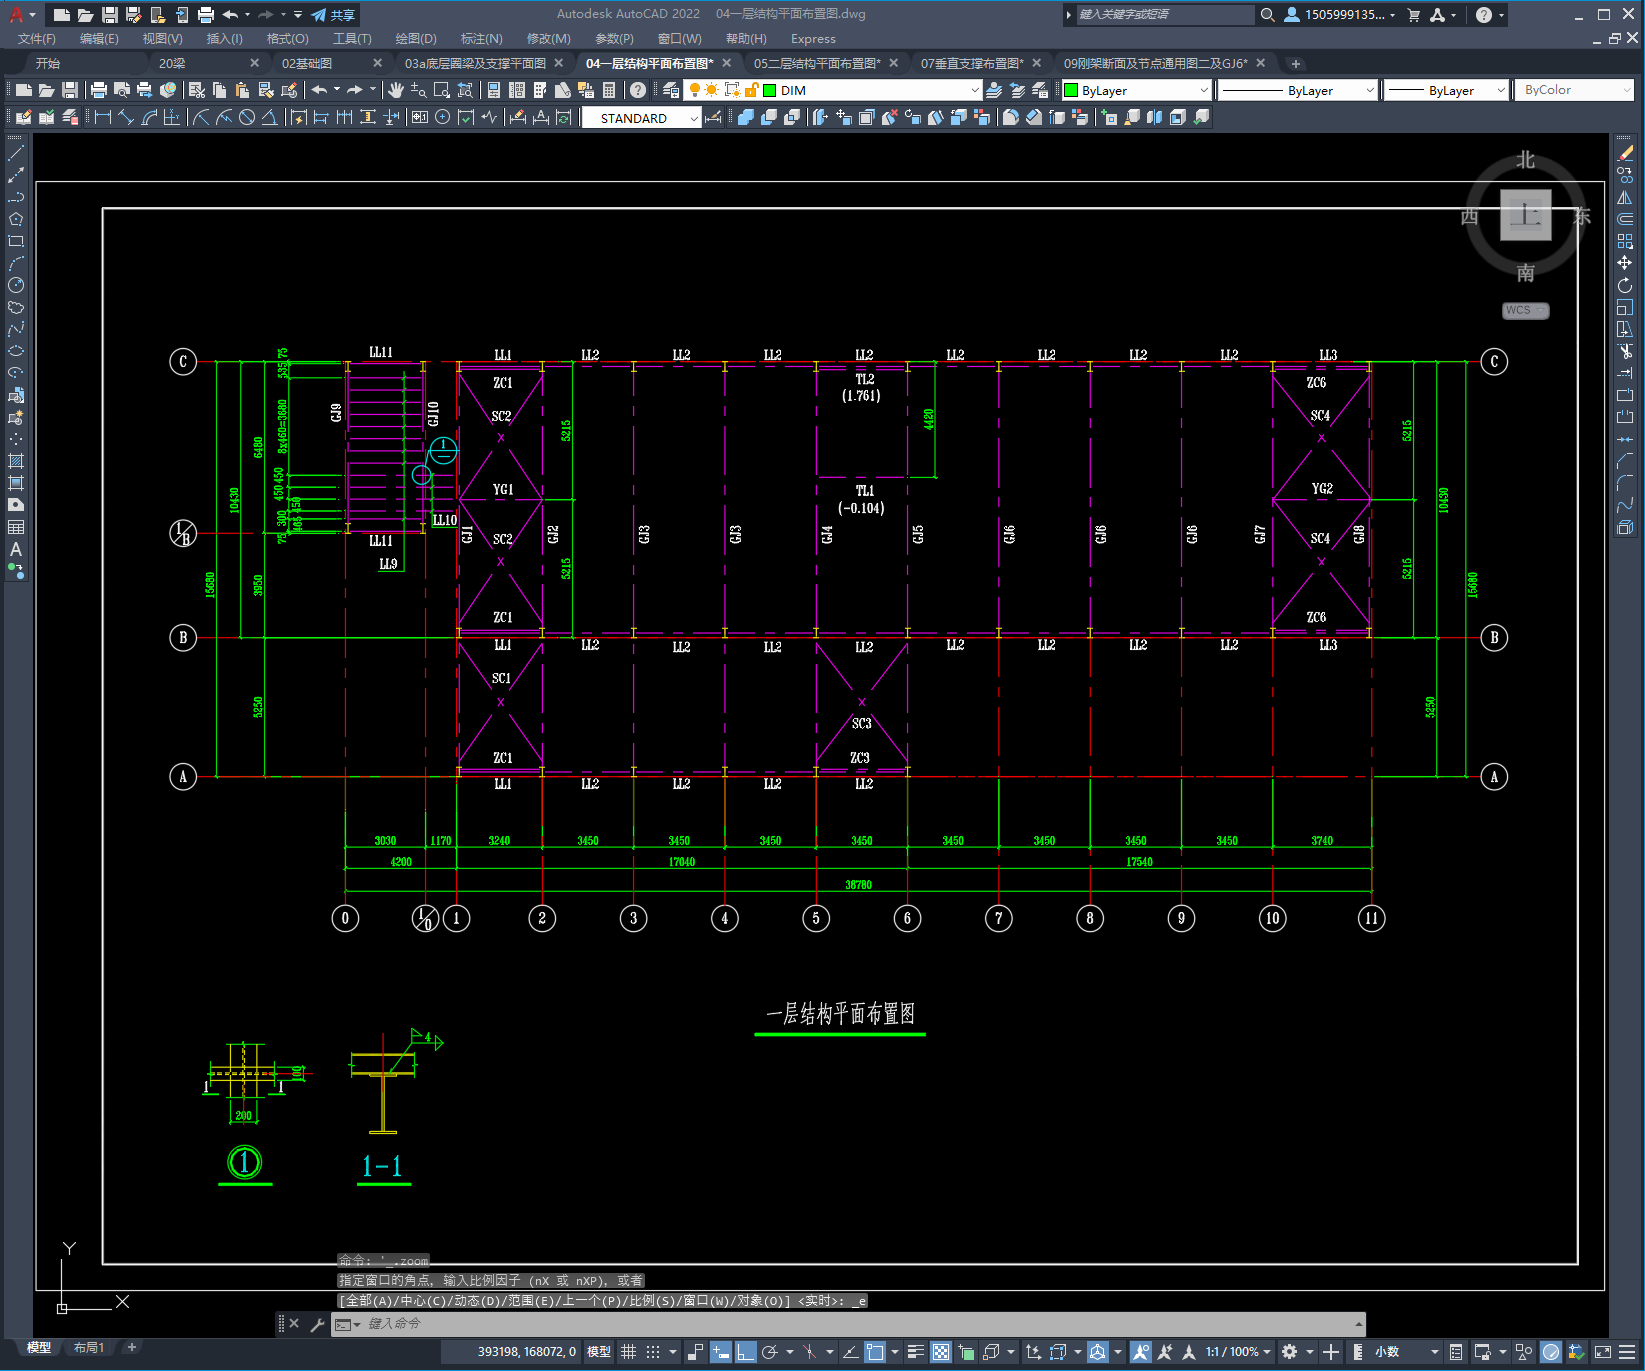Click the Share (共享) button
This screenshot has height=1371, width=1645.
tap(334, 15)
